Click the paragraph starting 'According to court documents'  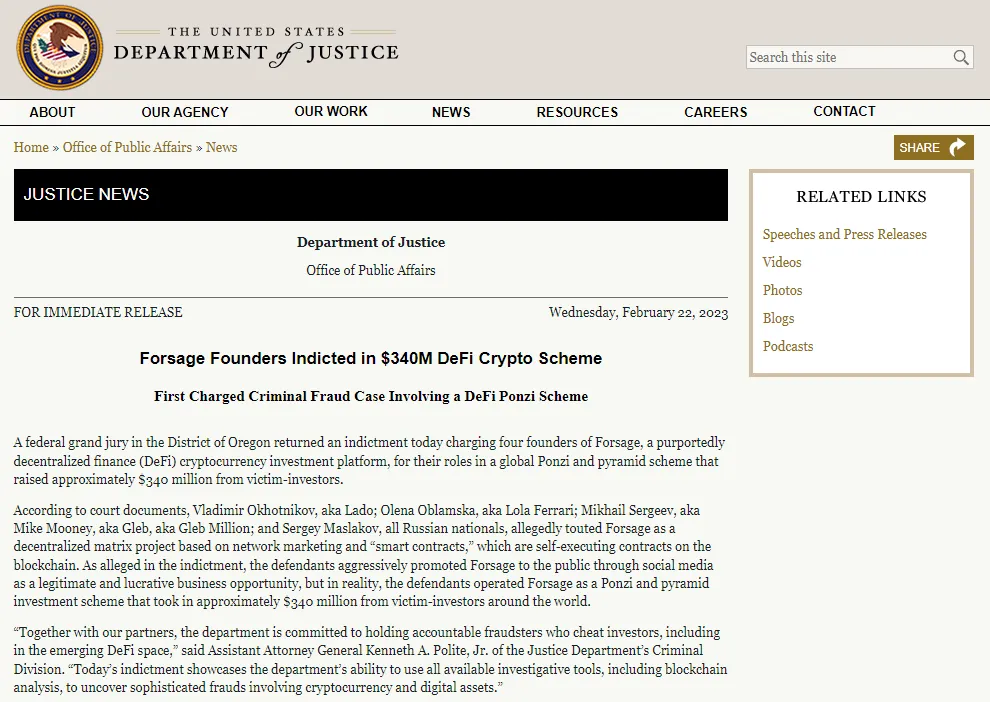[x=364, y=556]
